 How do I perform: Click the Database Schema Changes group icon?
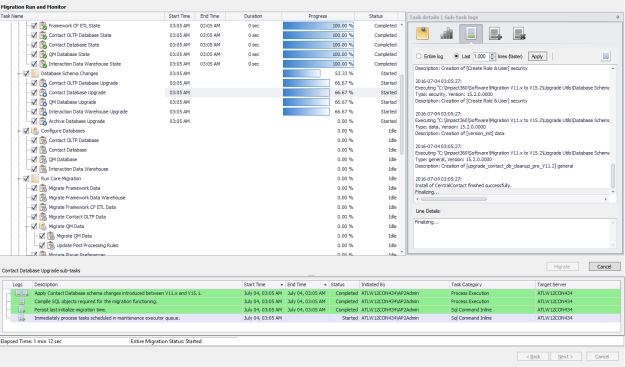35,74
